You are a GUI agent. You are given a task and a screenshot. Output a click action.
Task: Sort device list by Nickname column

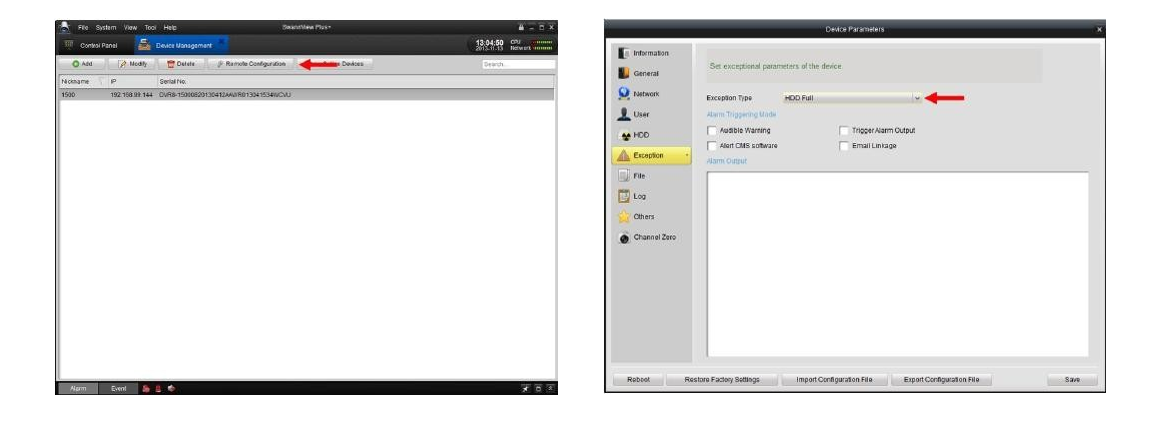75,80
